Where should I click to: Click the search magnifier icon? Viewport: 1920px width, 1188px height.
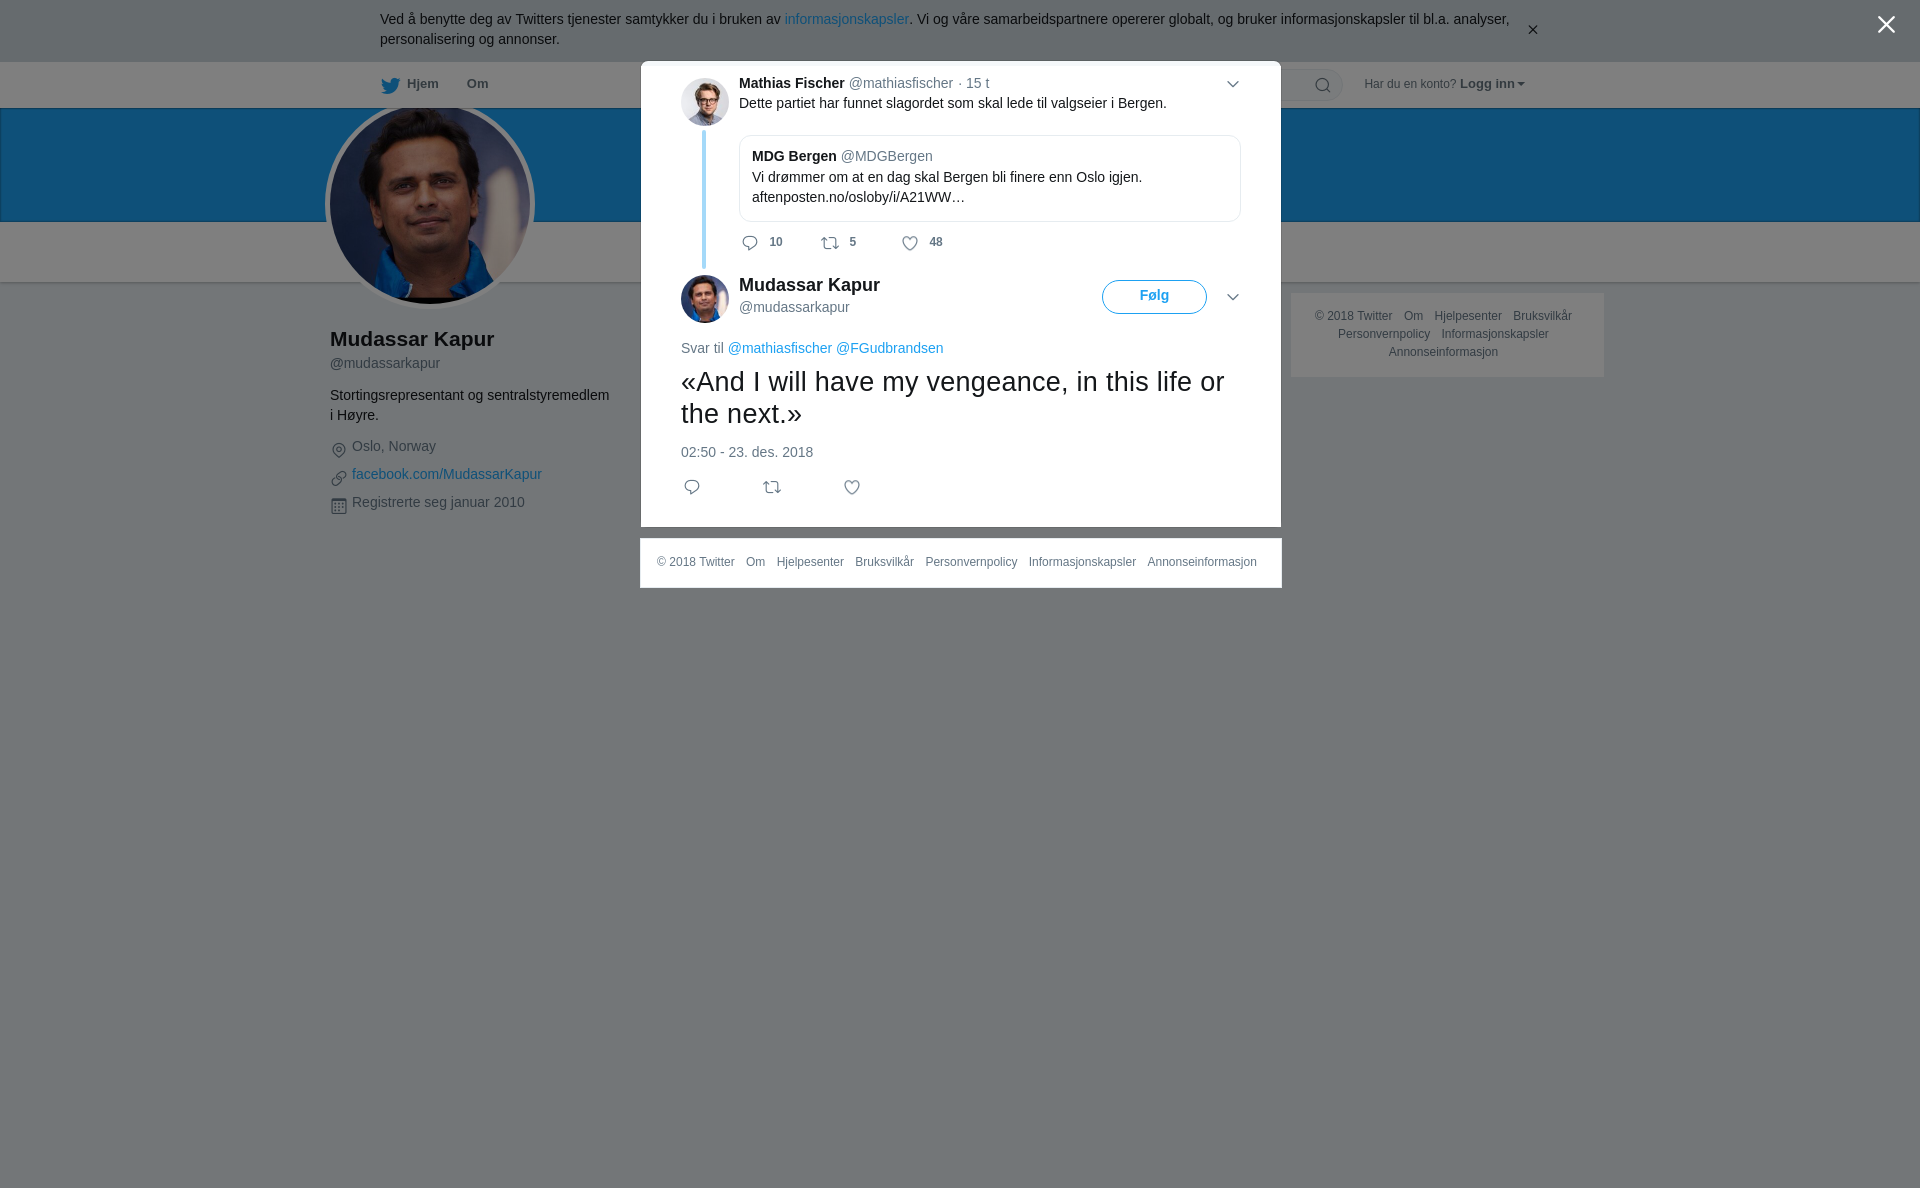coord(1323,85)
